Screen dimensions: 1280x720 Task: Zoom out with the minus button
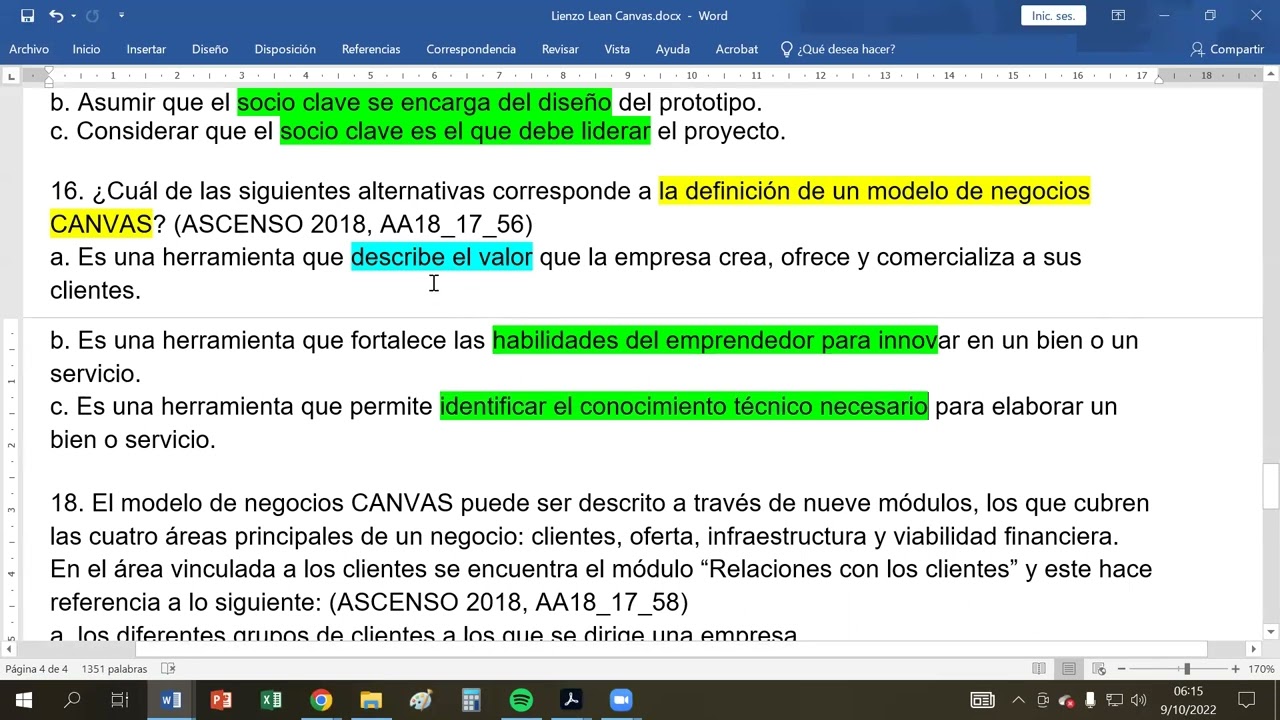click(x=1122, y=669)
